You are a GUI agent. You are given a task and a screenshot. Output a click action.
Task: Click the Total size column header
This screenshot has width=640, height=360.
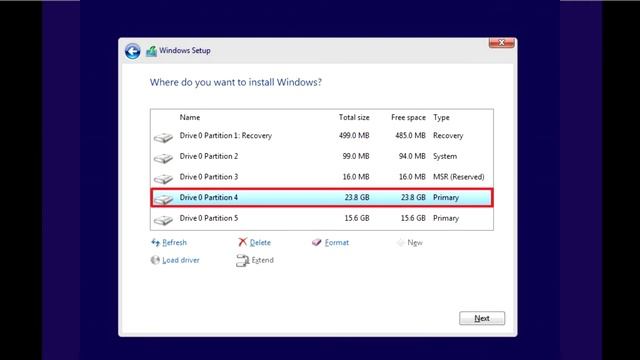pos(354,118)
